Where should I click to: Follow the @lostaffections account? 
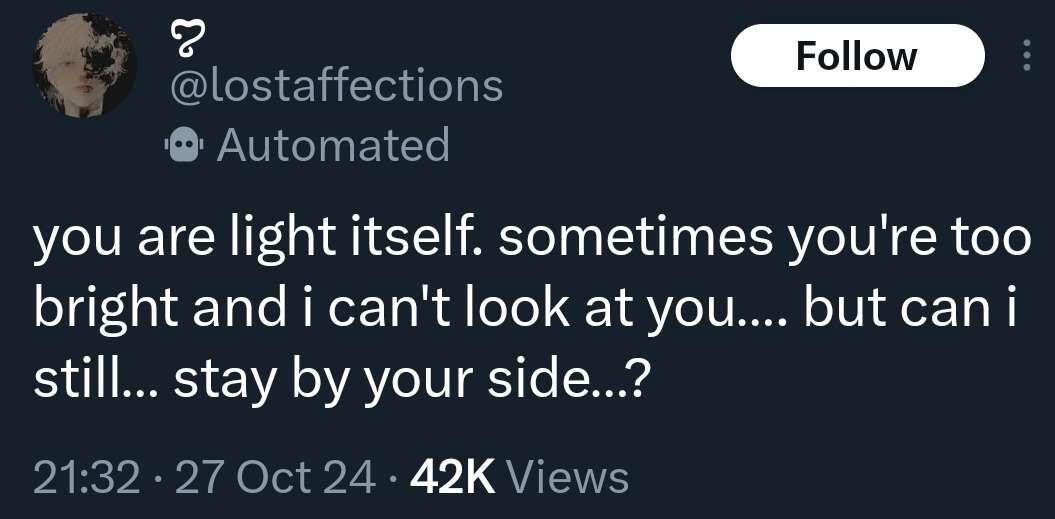click(x=856, y=56)
